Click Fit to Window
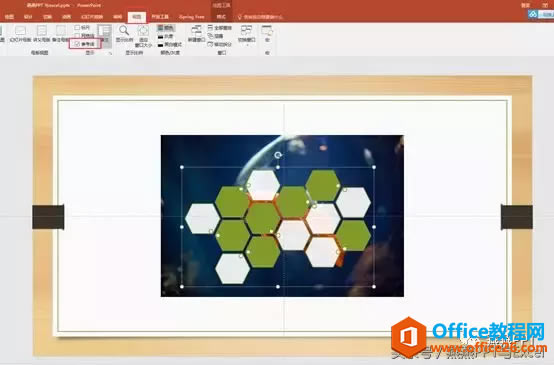Screen dimensions: 554x365 pos(143,37)
